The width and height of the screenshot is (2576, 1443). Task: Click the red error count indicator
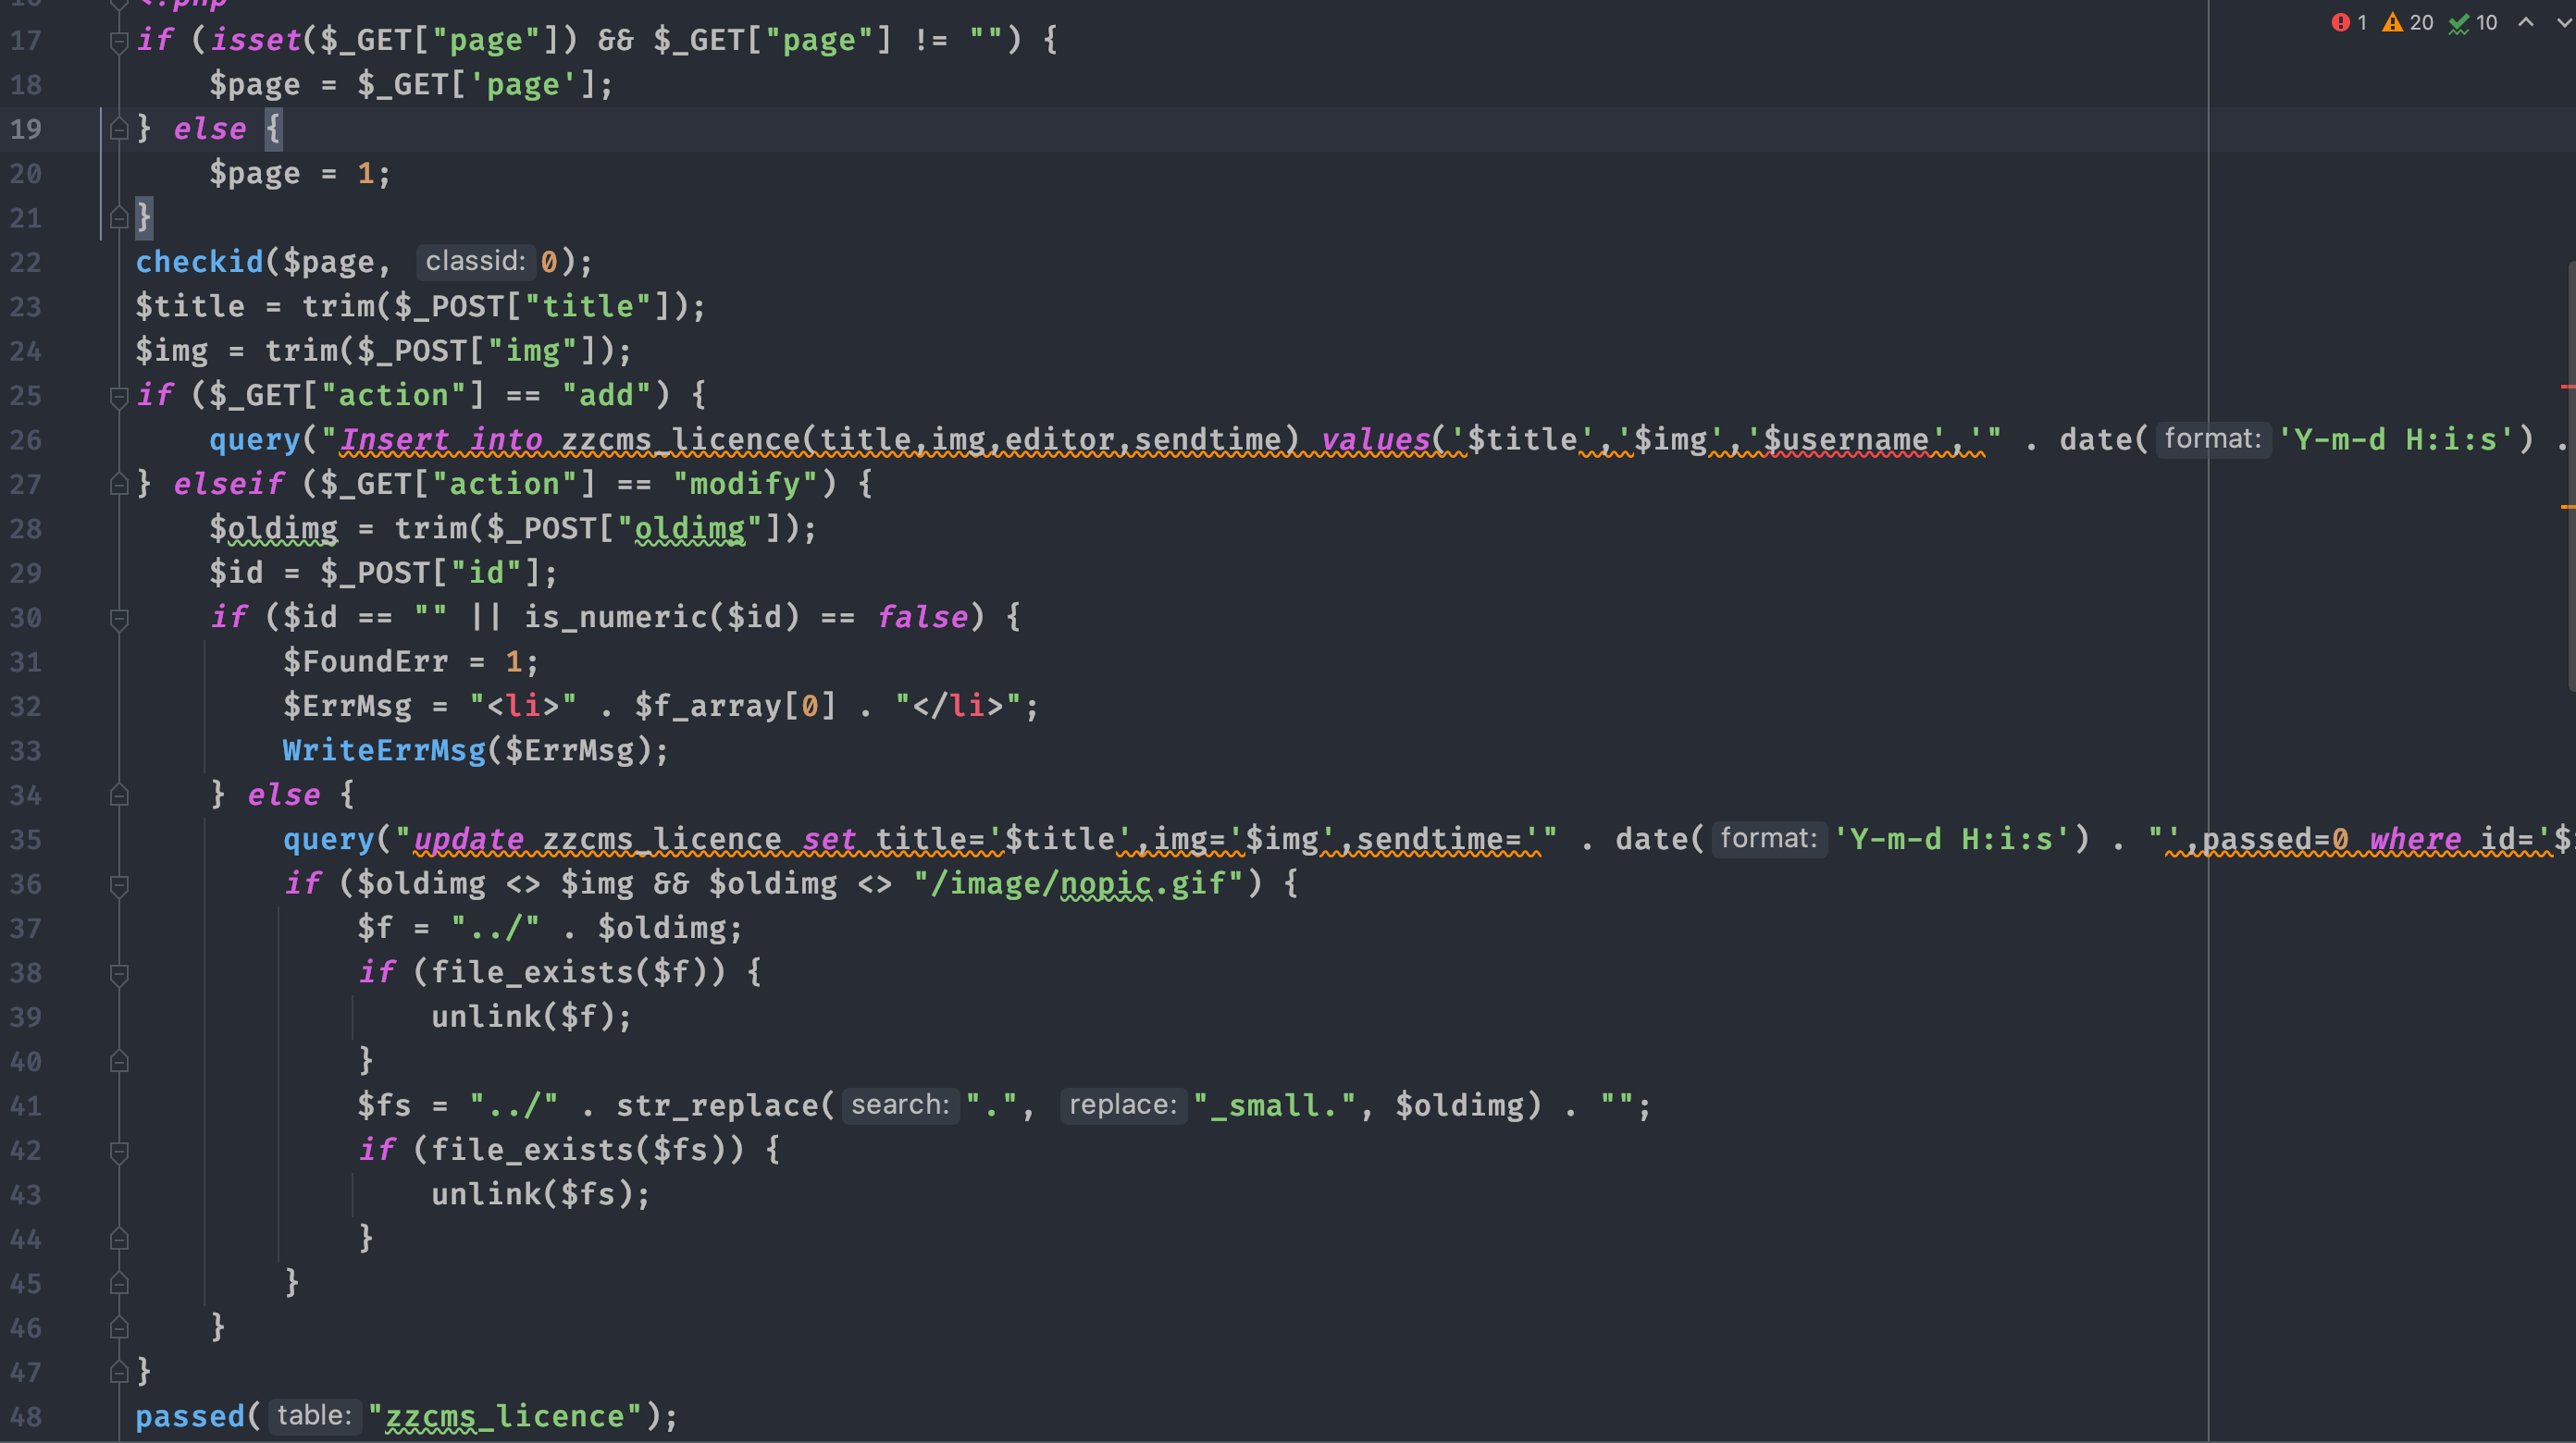(2348, 22)
